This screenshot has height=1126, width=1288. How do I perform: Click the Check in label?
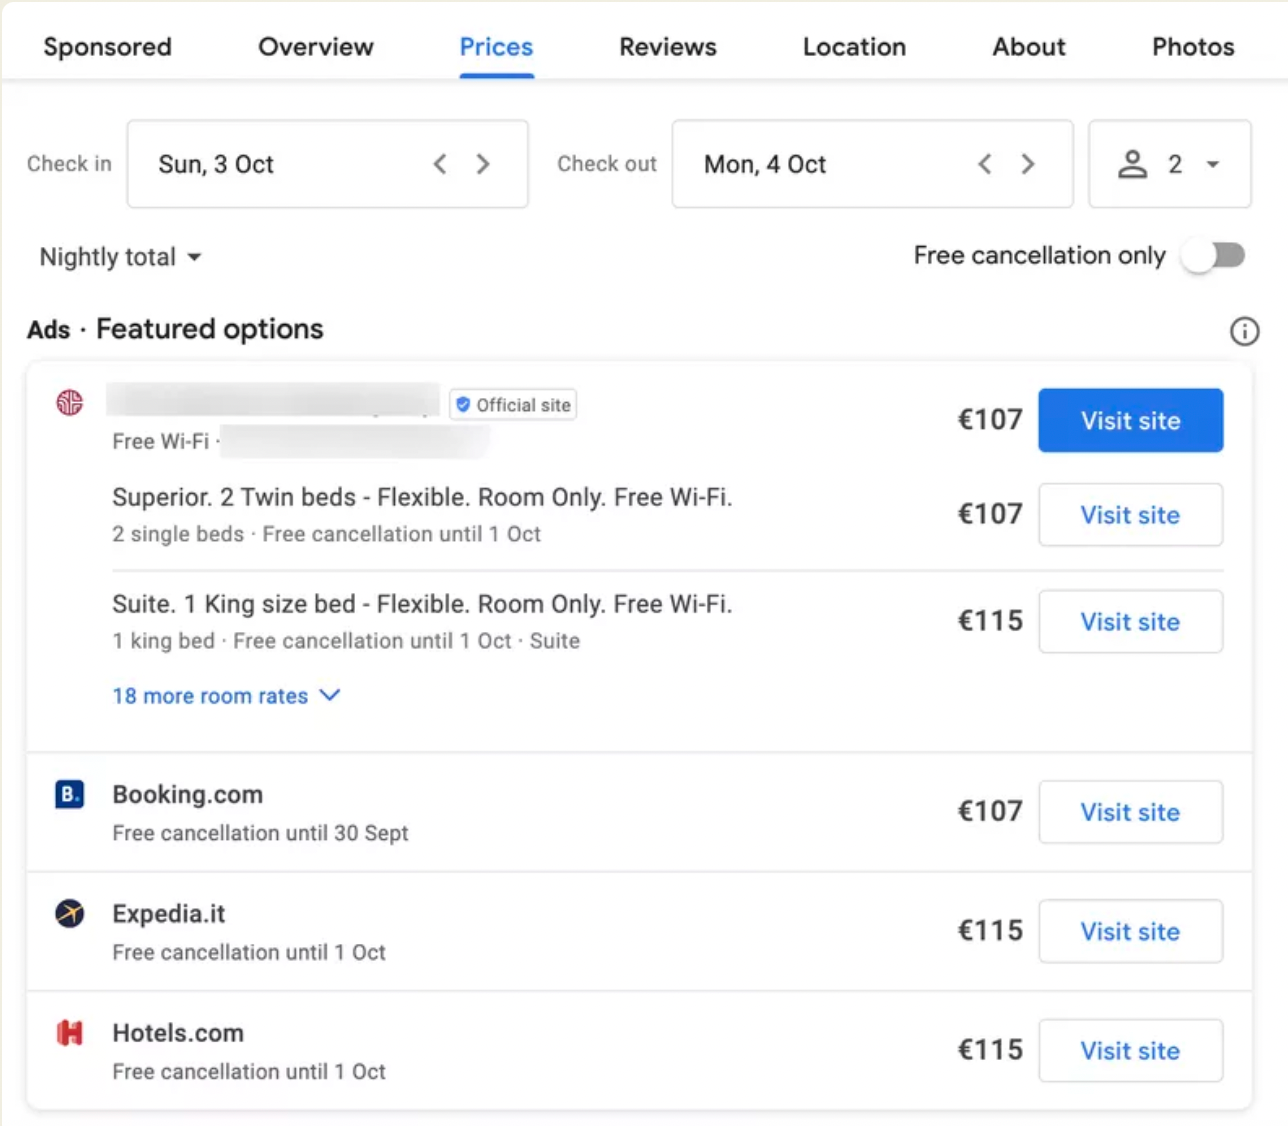(69, 164)
